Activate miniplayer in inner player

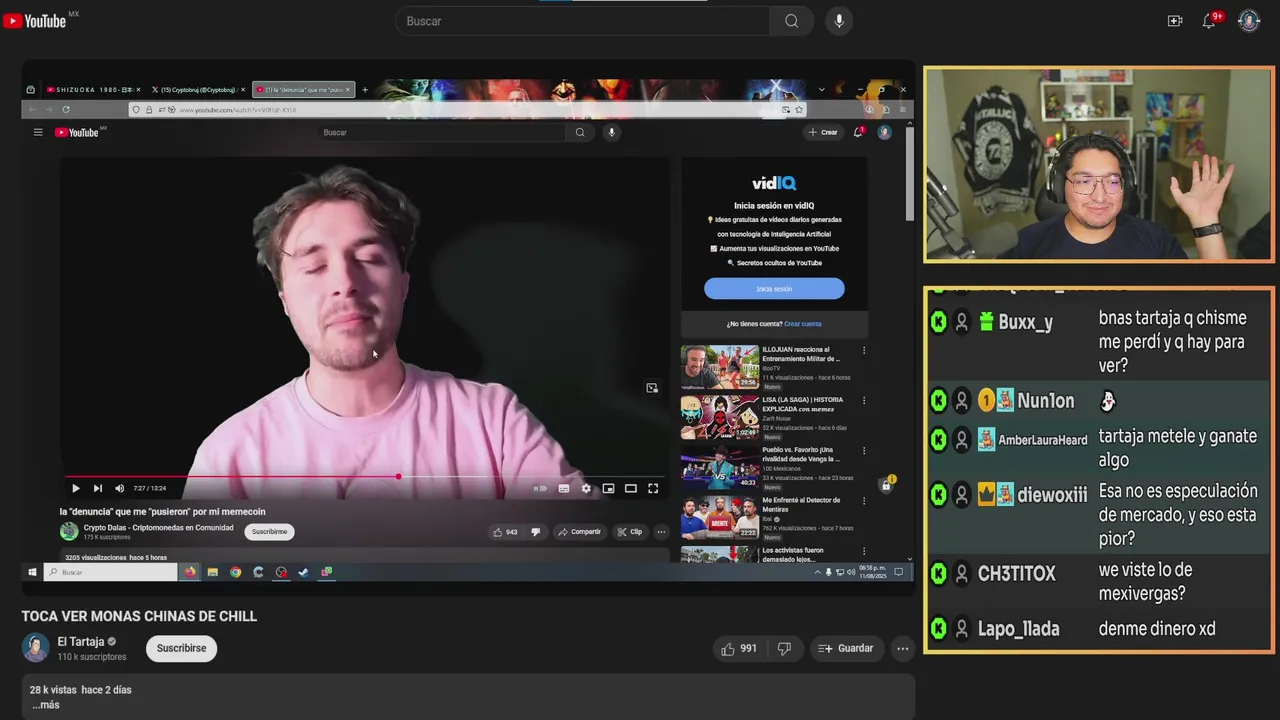coord(608,488)
